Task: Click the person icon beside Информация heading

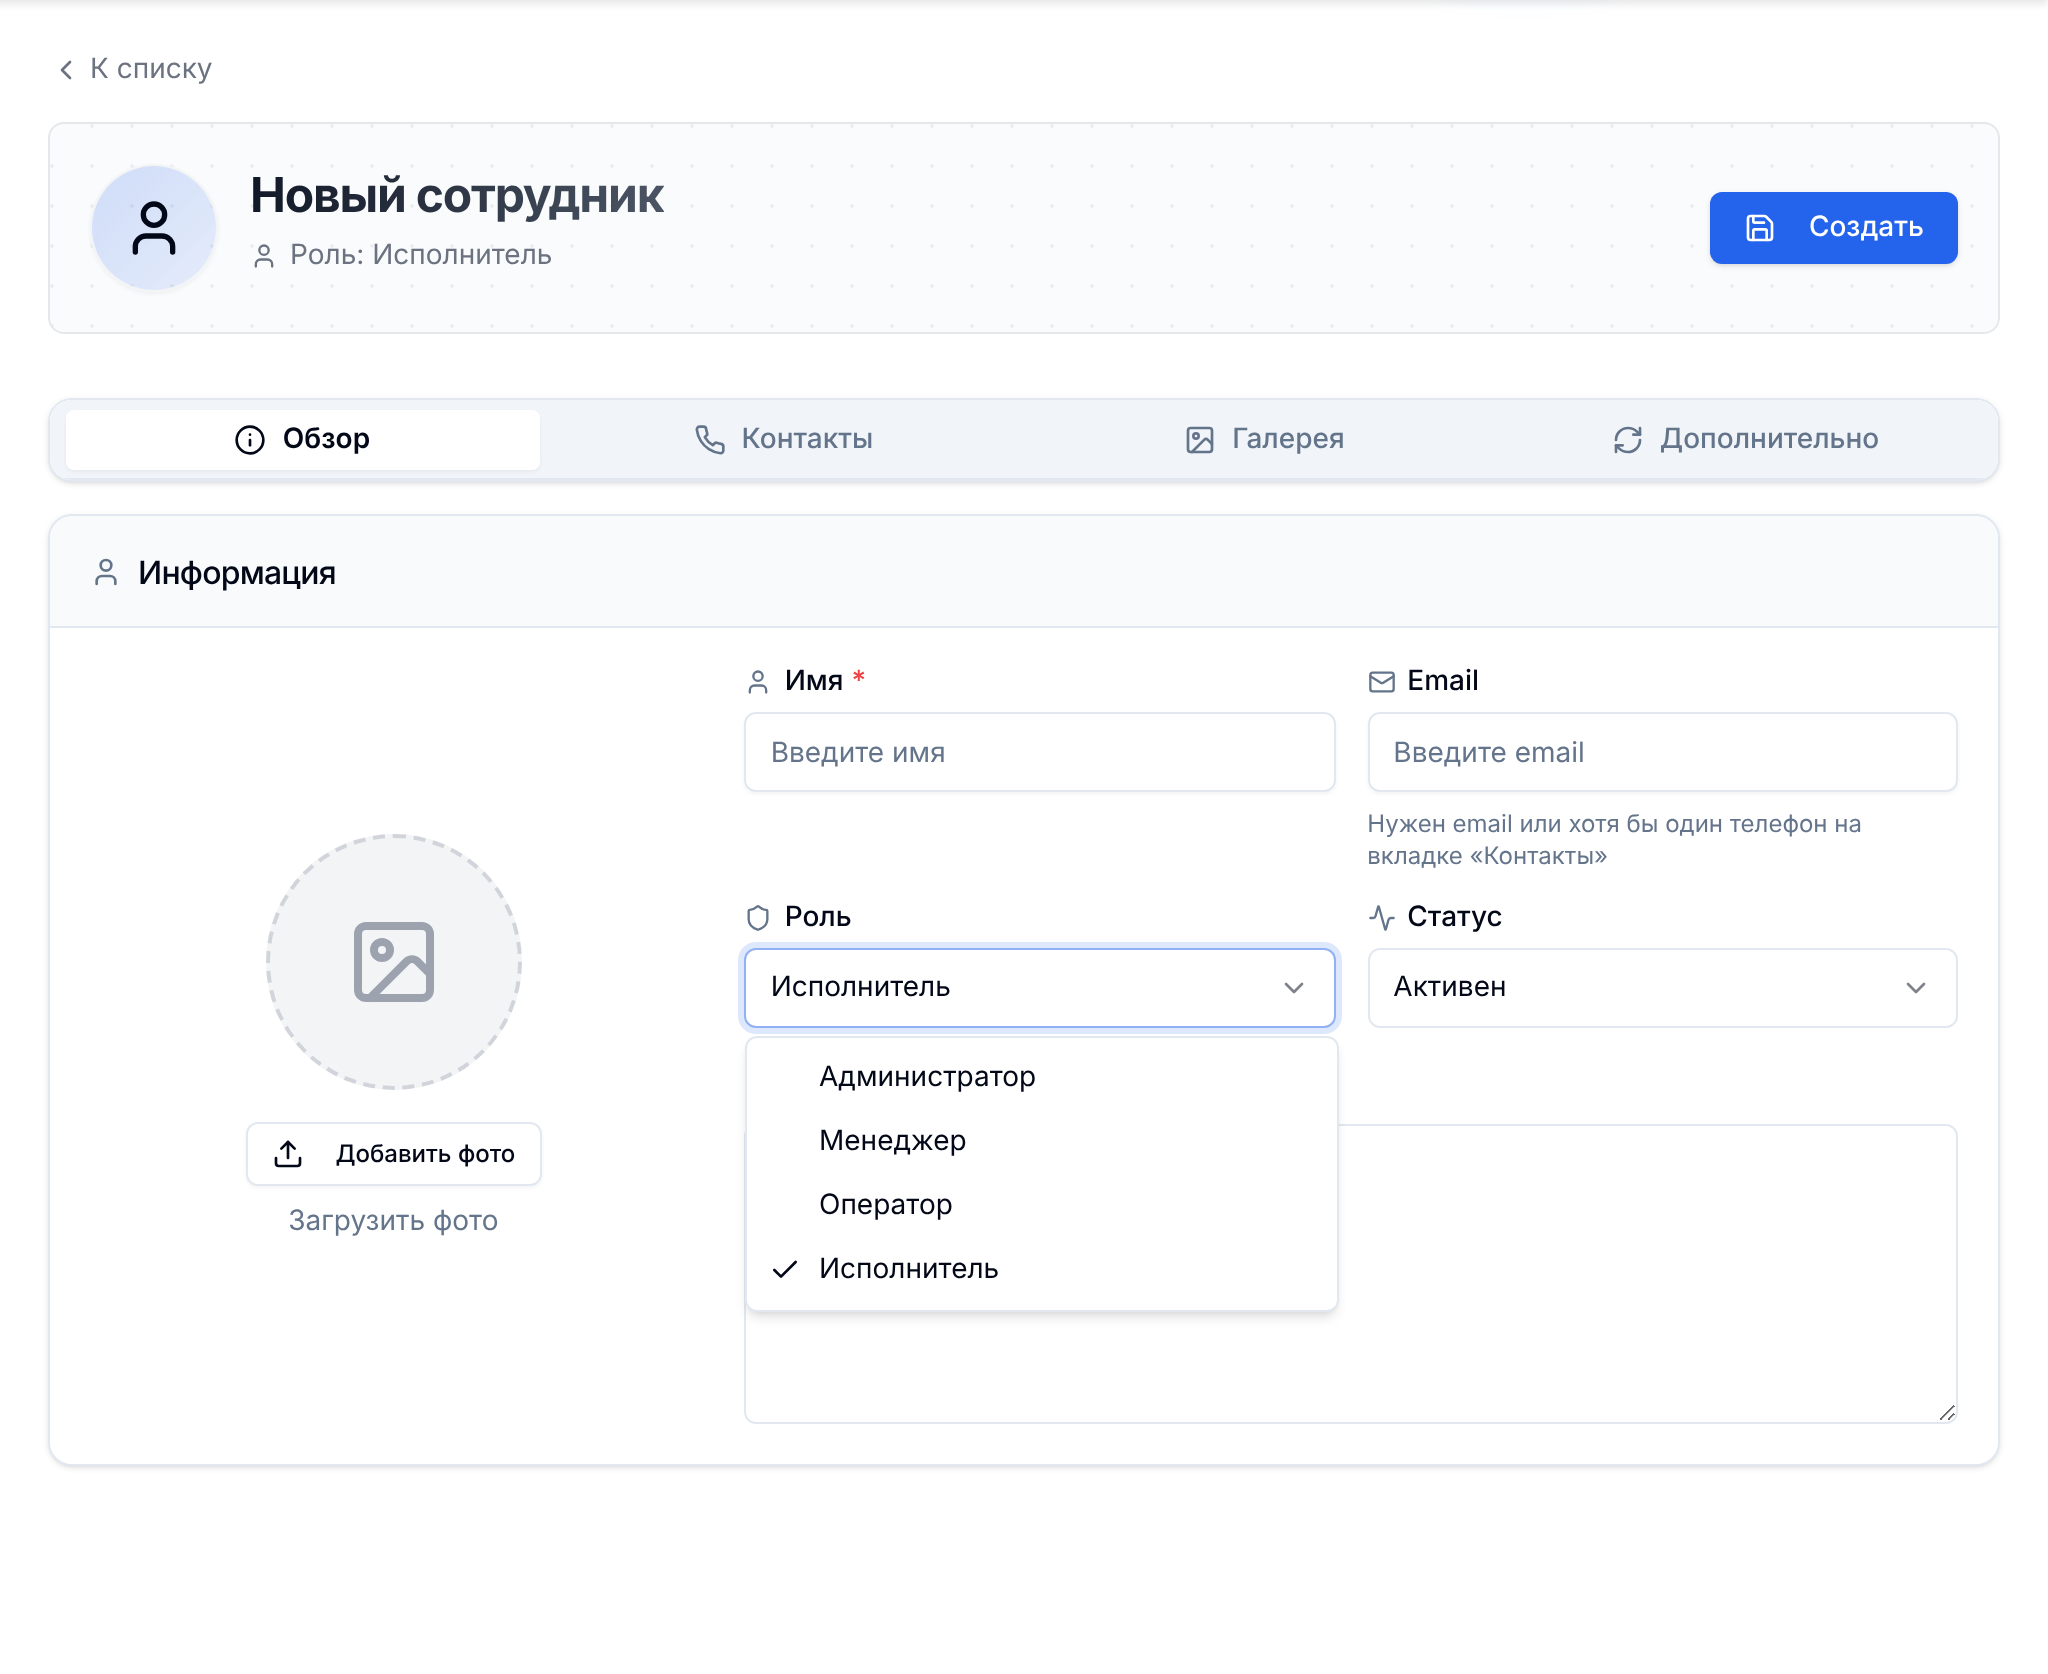Action: pos(106,572)
